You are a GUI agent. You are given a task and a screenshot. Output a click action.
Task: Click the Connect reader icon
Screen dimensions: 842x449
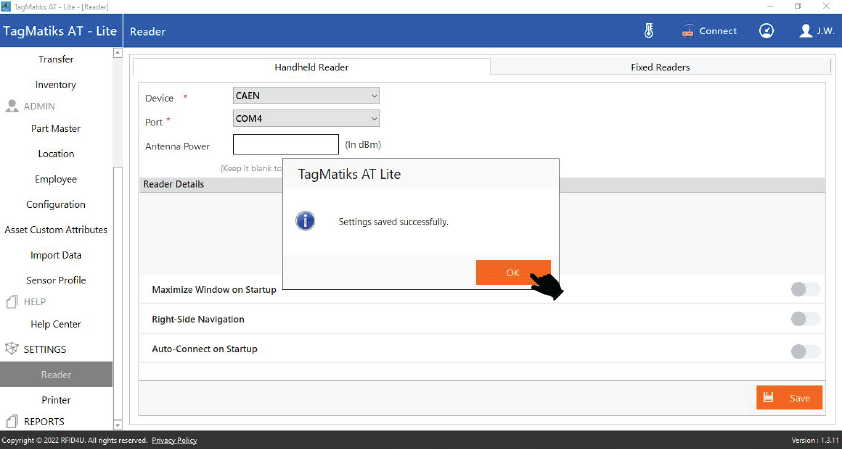[x=688, y=31]
